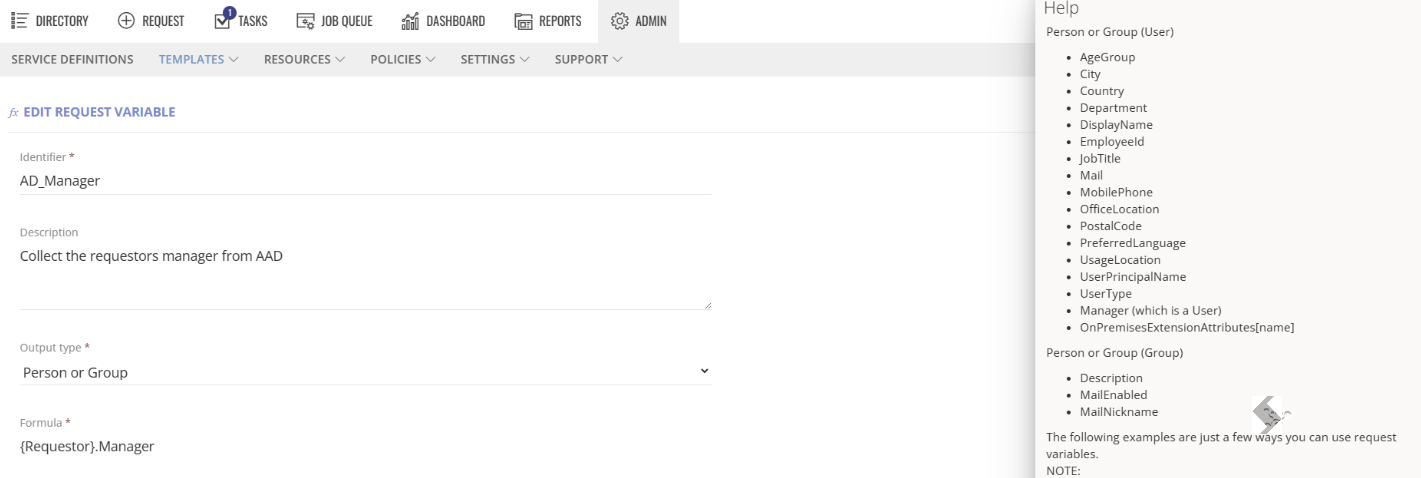Go to Service Definitions tab
The height and width of the screenshot is (478, 1421).
pyautogui.click(x=72, y=59)
